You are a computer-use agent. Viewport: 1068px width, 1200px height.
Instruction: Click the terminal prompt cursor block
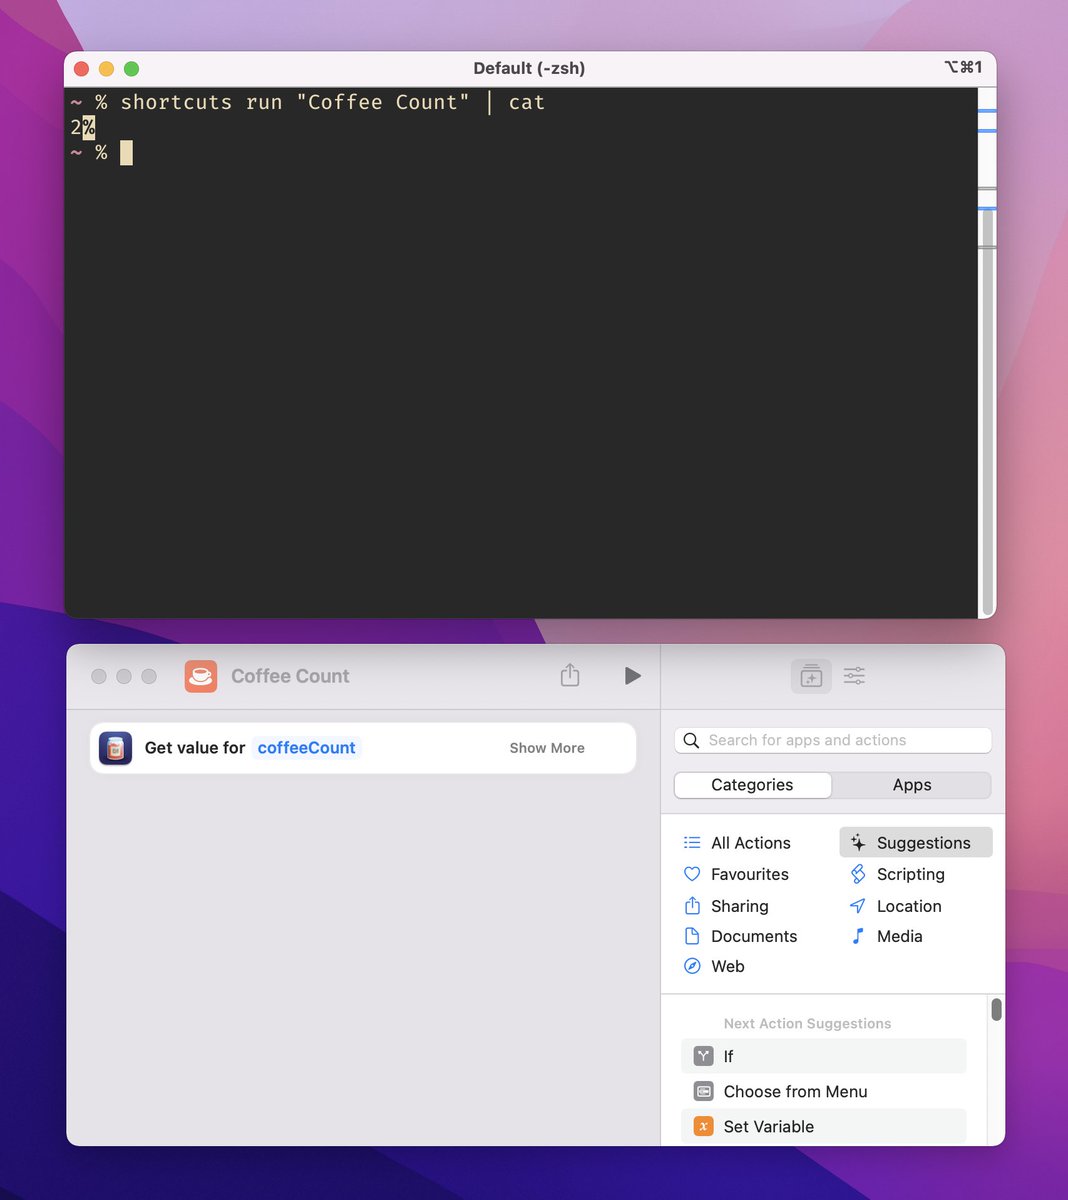126,153
